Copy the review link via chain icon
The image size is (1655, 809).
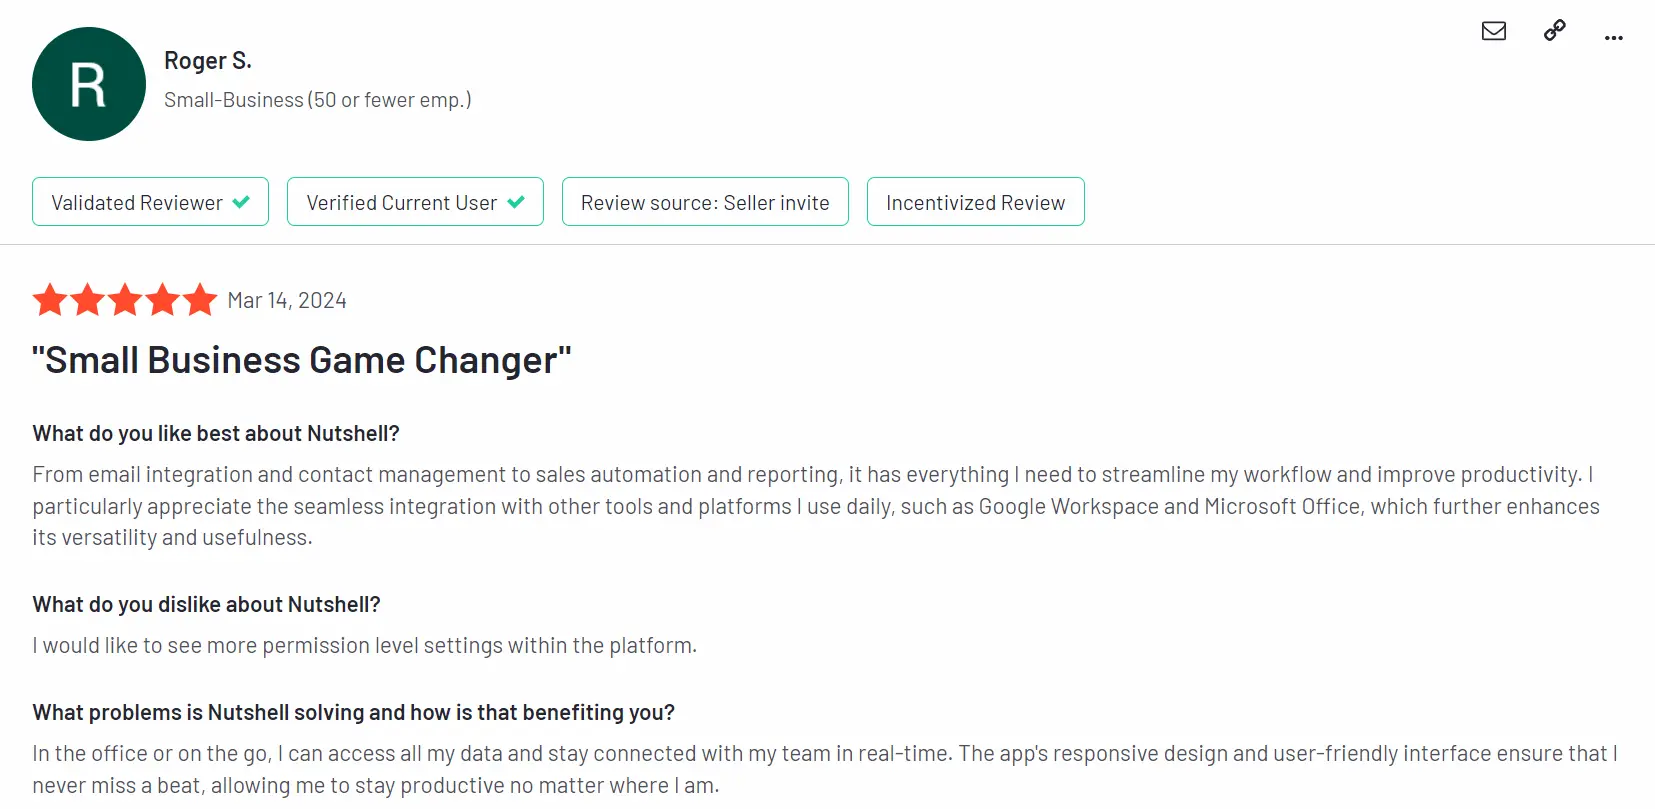pyautogui.click(x=1553, y=31)
